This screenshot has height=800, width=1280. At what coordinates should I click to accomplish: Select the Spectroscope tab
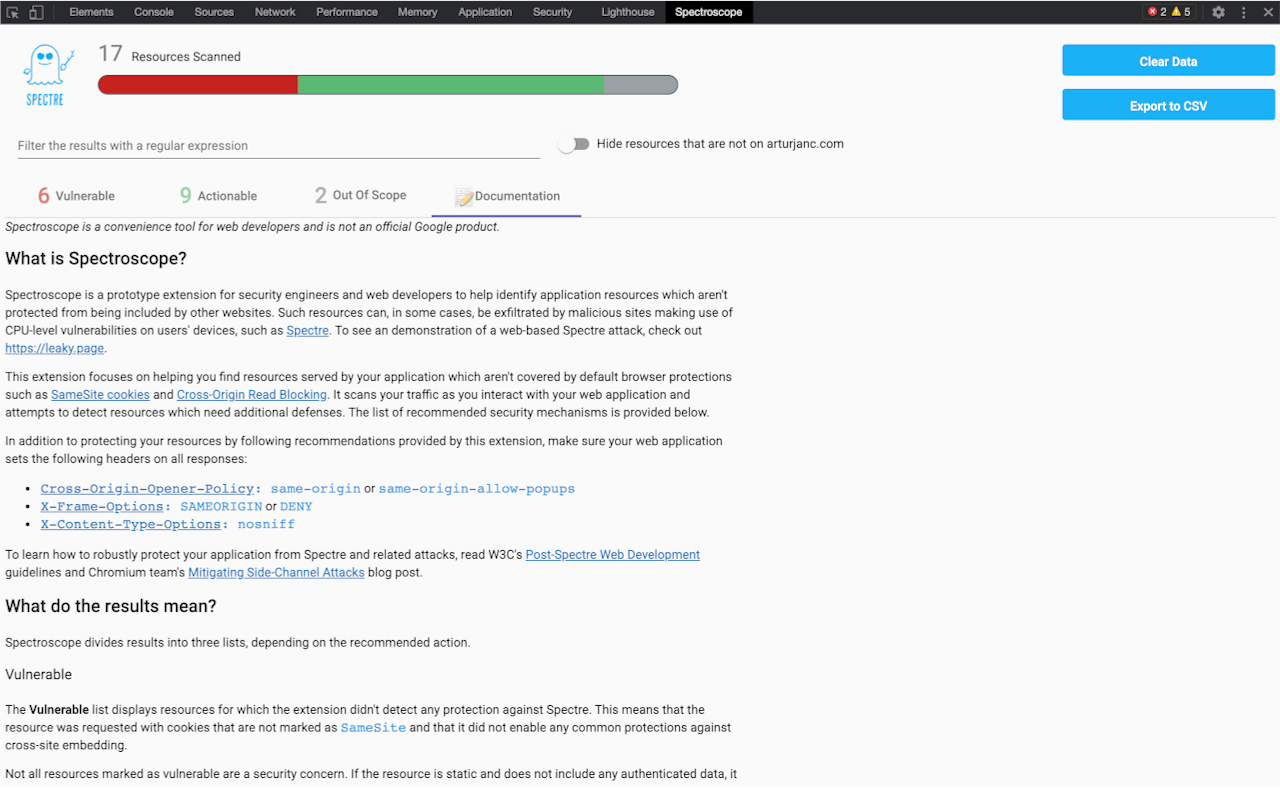tap(708, 12)
